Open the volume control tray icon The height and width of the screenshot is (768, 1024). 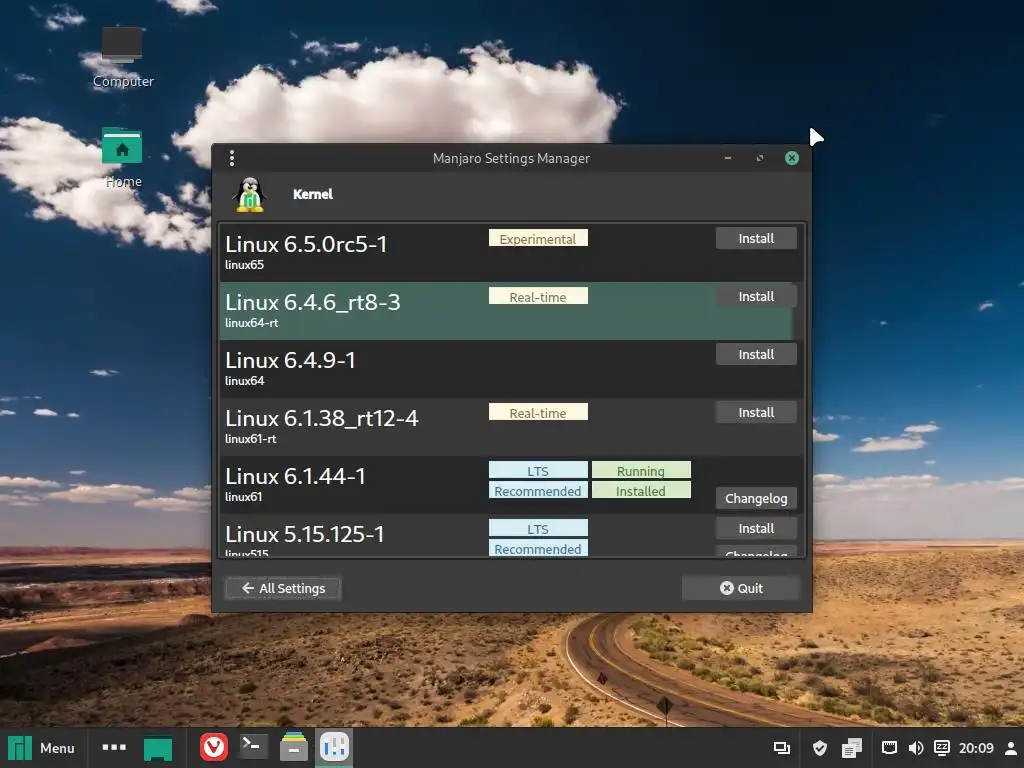[916, 748]
